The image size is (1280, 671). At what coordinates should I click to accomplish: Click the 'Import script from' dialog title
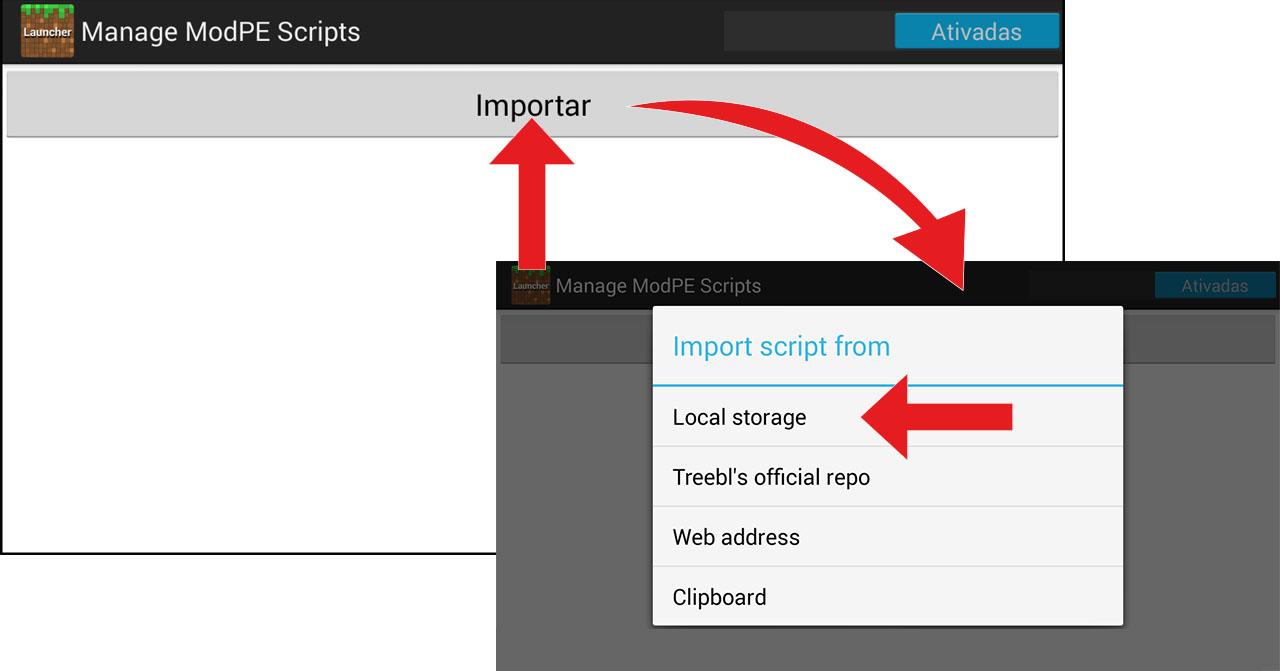(781, 346)
